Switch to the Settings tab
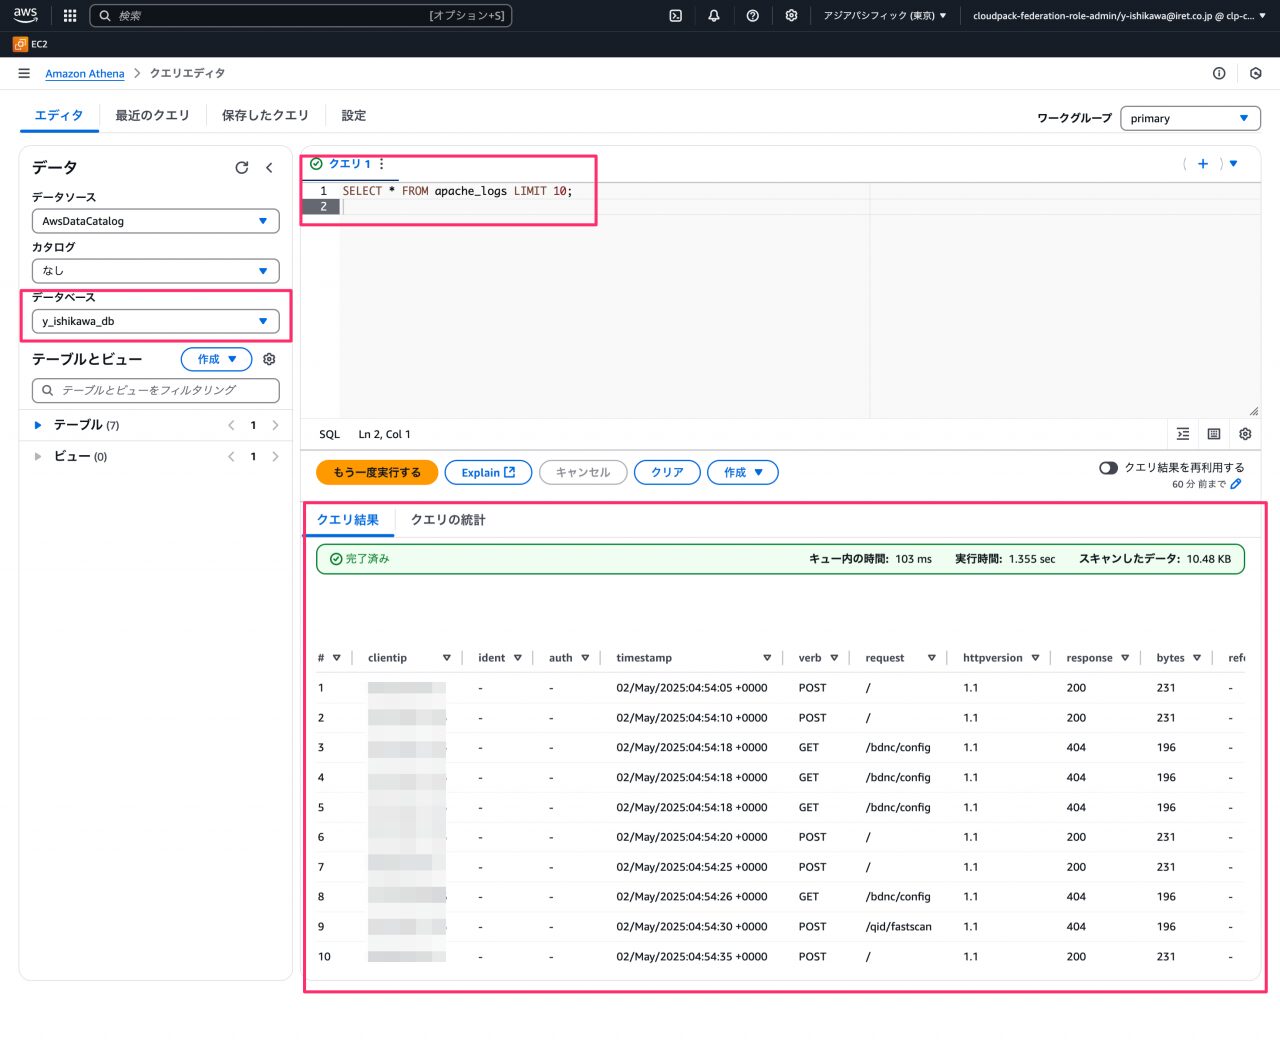Image resolution: width=1280 pixels, height=1048 pixels. 353,115
